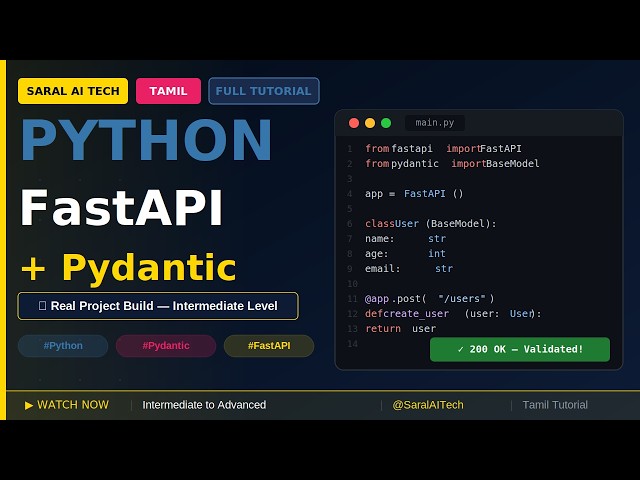Click the 200 OK Validated green banner
Image resolution: width=640 pixels, height=480 pixels.
520,349
